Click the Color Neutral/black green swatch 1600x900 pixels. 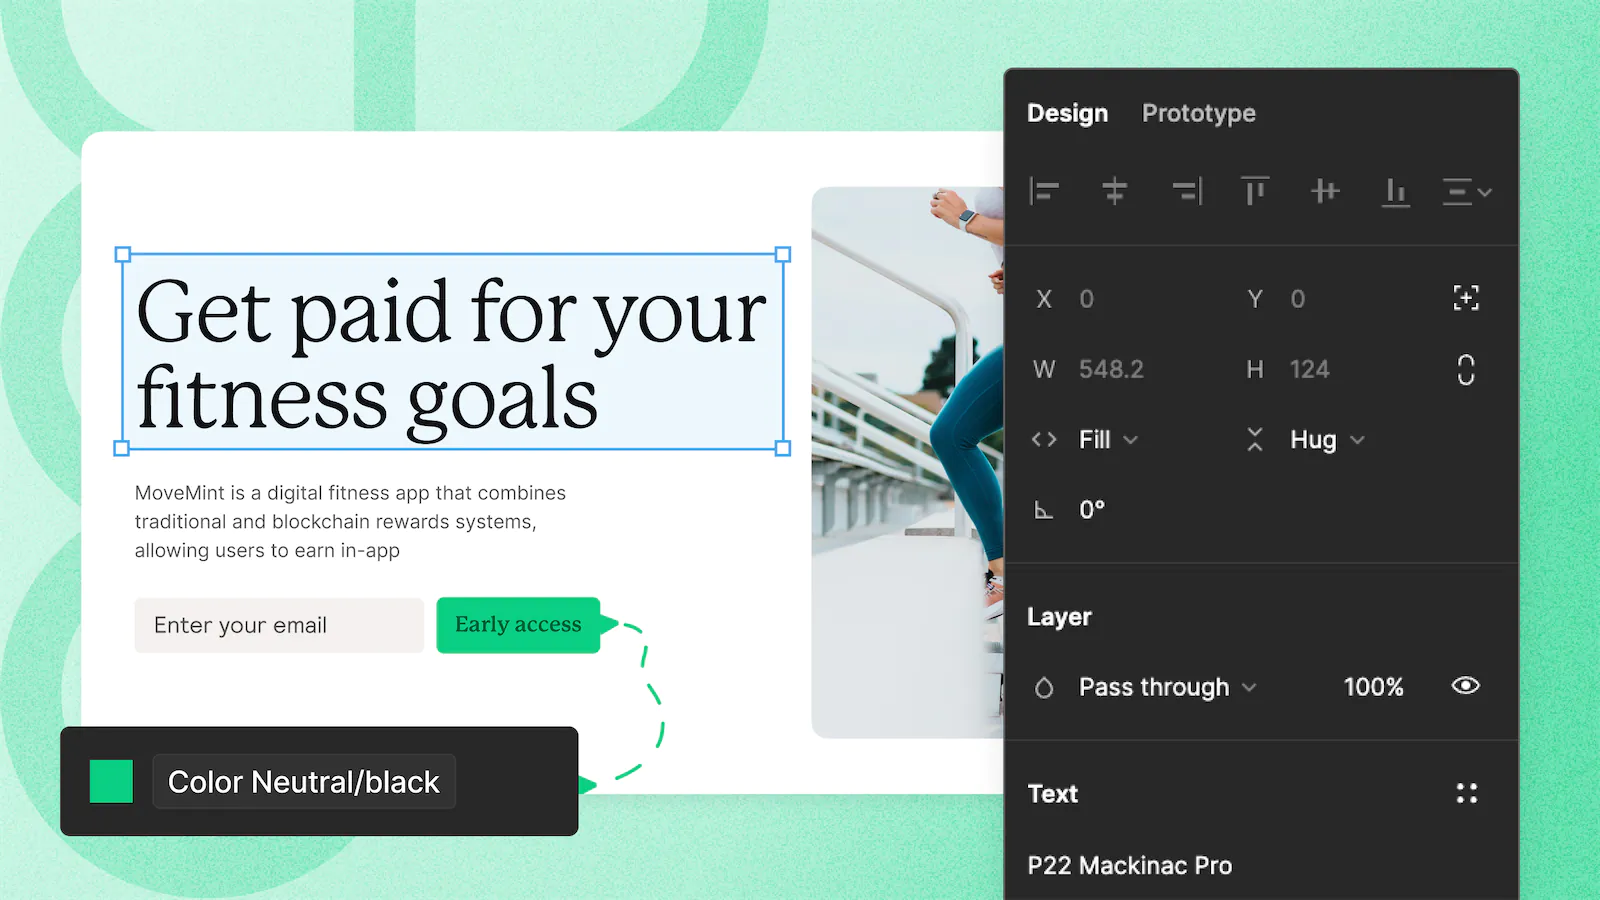click(111, 782)
